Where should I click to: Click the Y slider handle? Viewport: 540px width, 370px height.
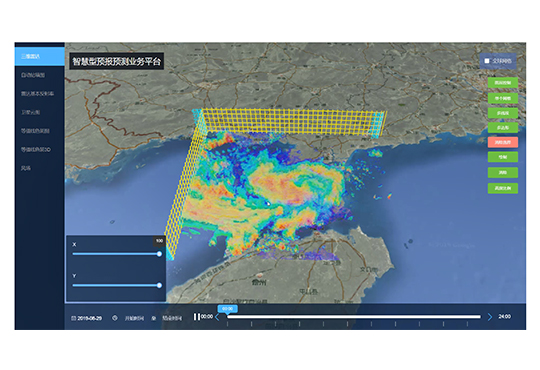point(159,285)
